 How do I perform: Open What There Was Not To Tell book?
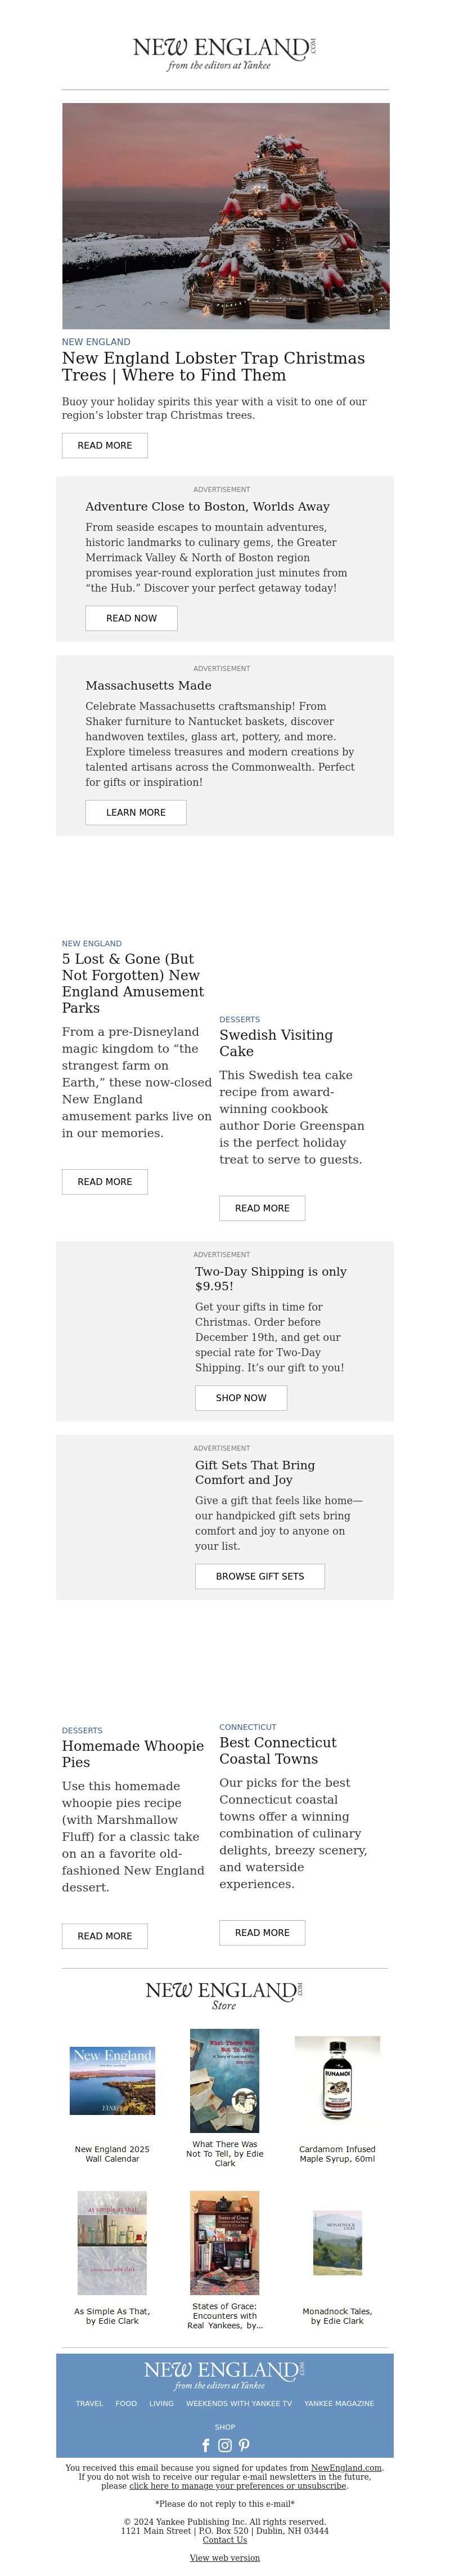225,2081
